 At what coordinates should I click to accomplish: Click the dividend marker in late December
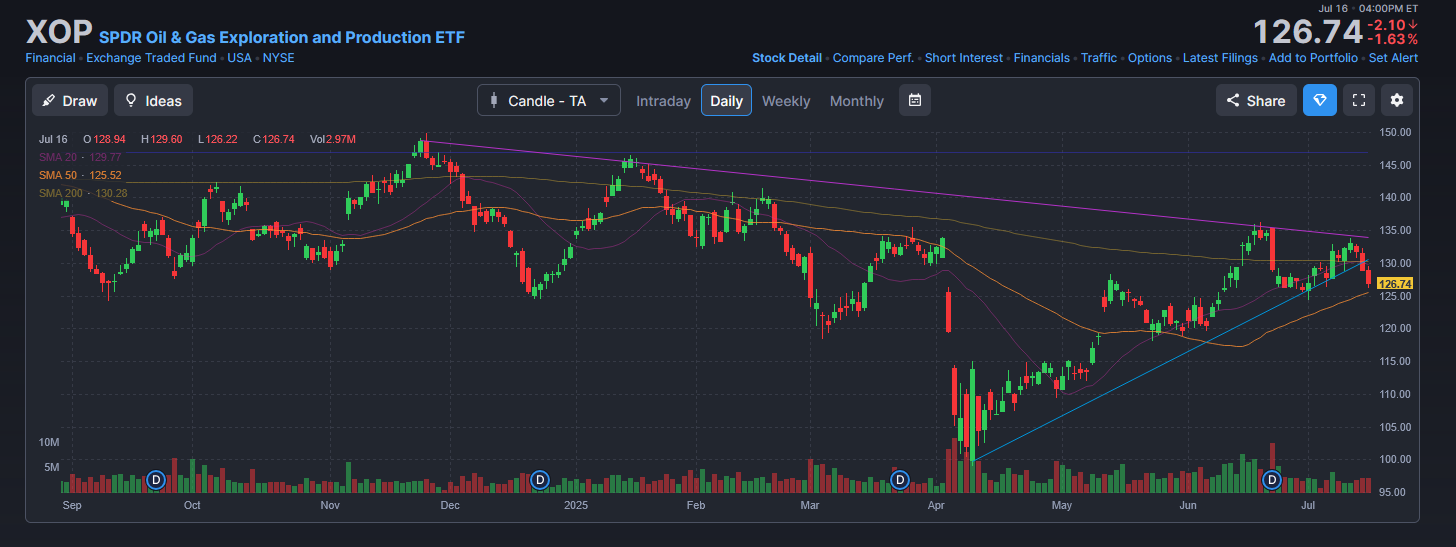(x=540, y=480)
